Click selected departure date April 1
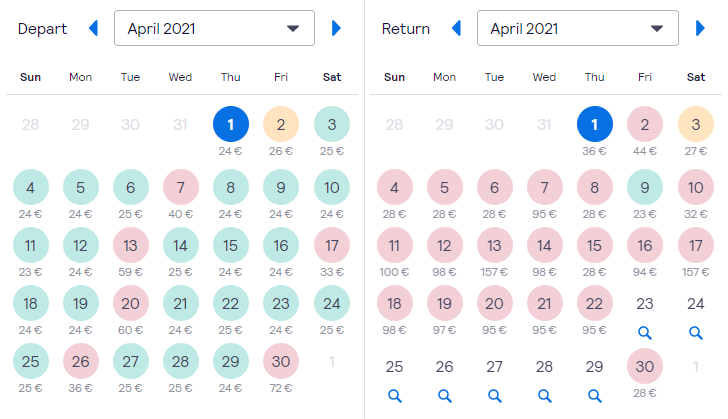Viewport: 728px width, 419px height. click(231, 124)
